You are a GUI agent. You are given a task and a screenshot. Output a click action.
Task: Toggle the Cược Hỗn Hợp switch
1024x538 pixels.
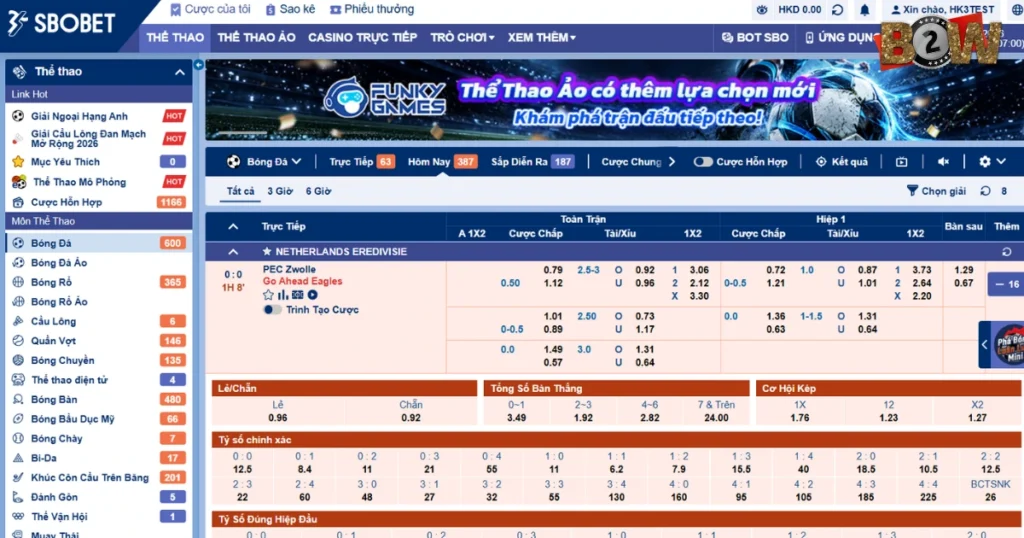click(x=703, y=161)
